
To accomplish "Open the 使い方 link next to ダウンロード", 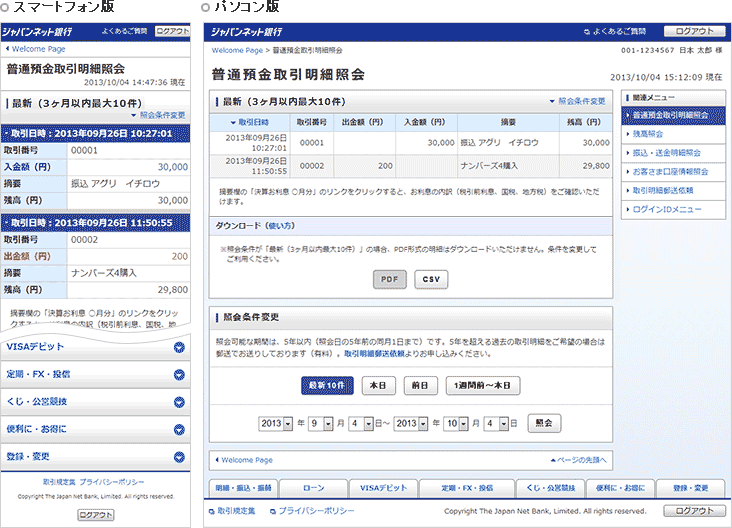I will pyautogui.click(x=281, y=226).
